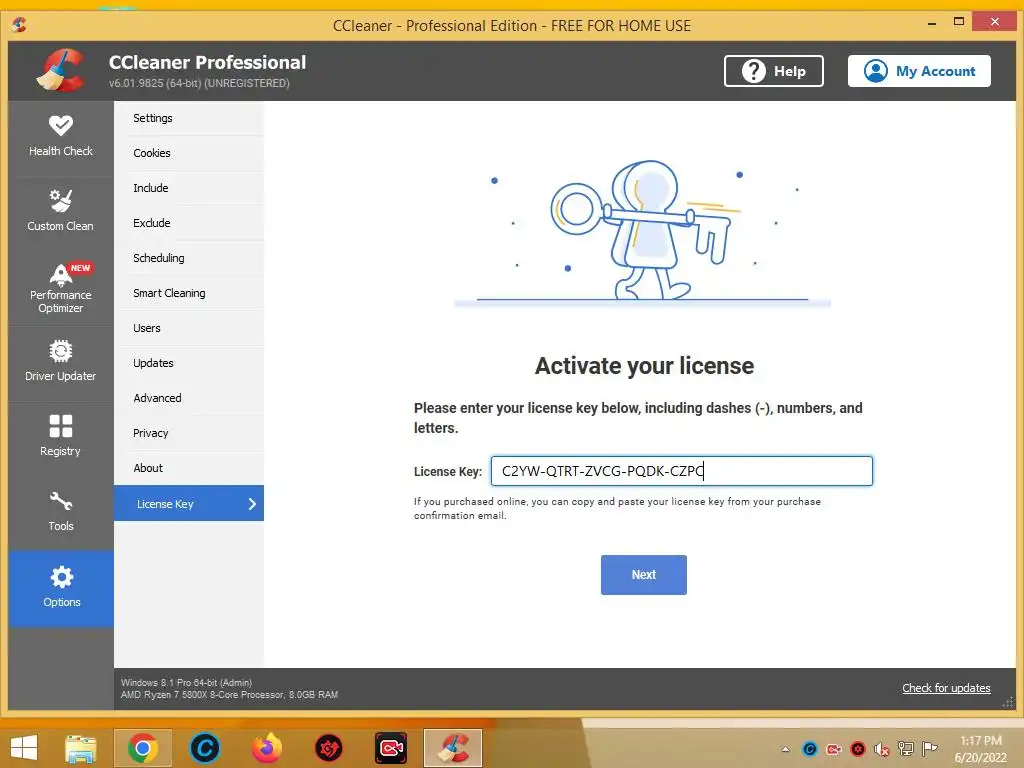Select the License Key menu item
Image resolution: width=1024 pixels, height=768 pixels.
(x=189, y=504)
